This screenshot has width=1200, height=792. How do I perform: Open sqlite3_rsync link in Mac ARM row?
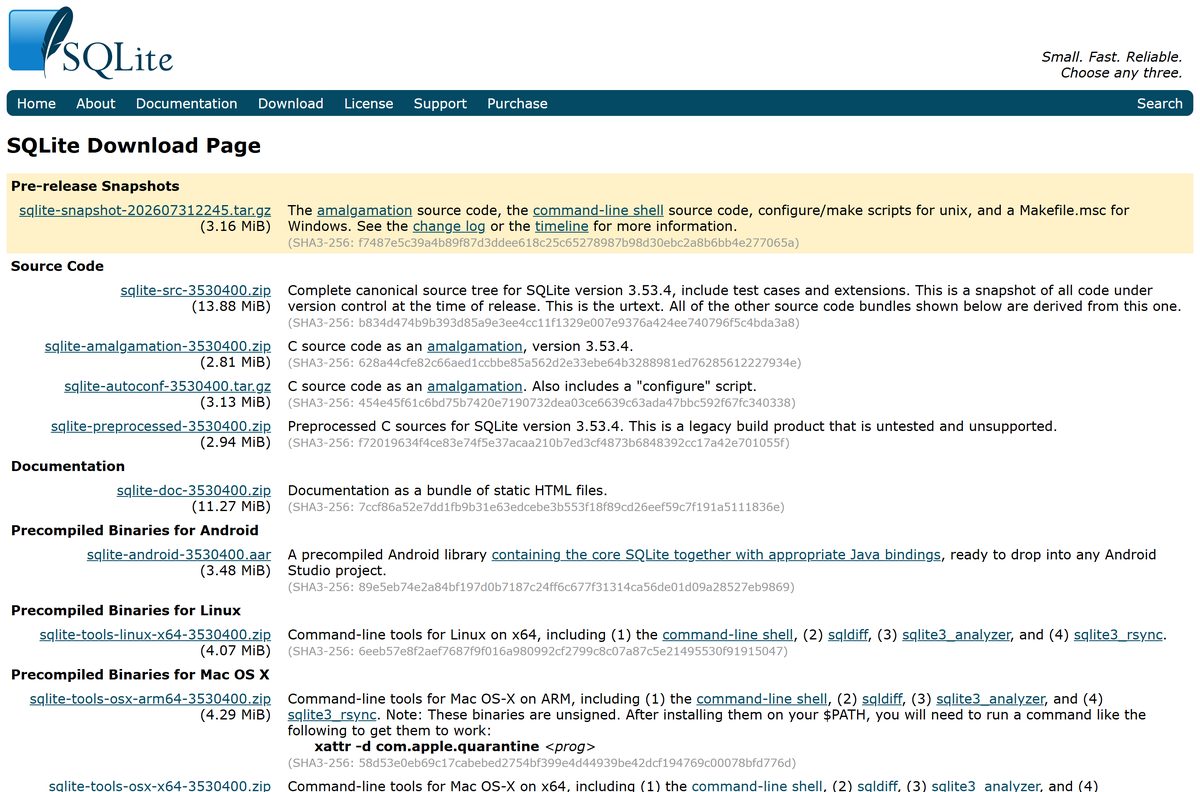point(333,714)
